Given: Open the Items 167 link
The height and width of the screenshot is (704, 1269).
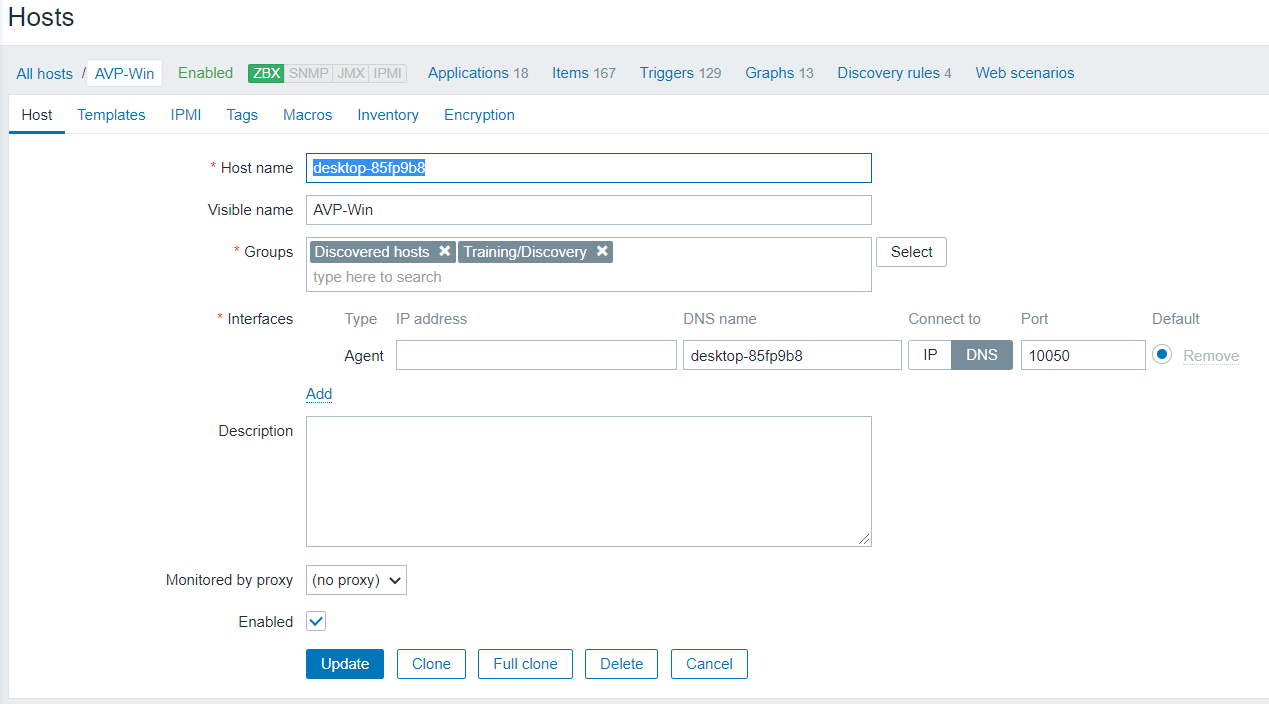Looking at the screenshot, I should (584, 73).
